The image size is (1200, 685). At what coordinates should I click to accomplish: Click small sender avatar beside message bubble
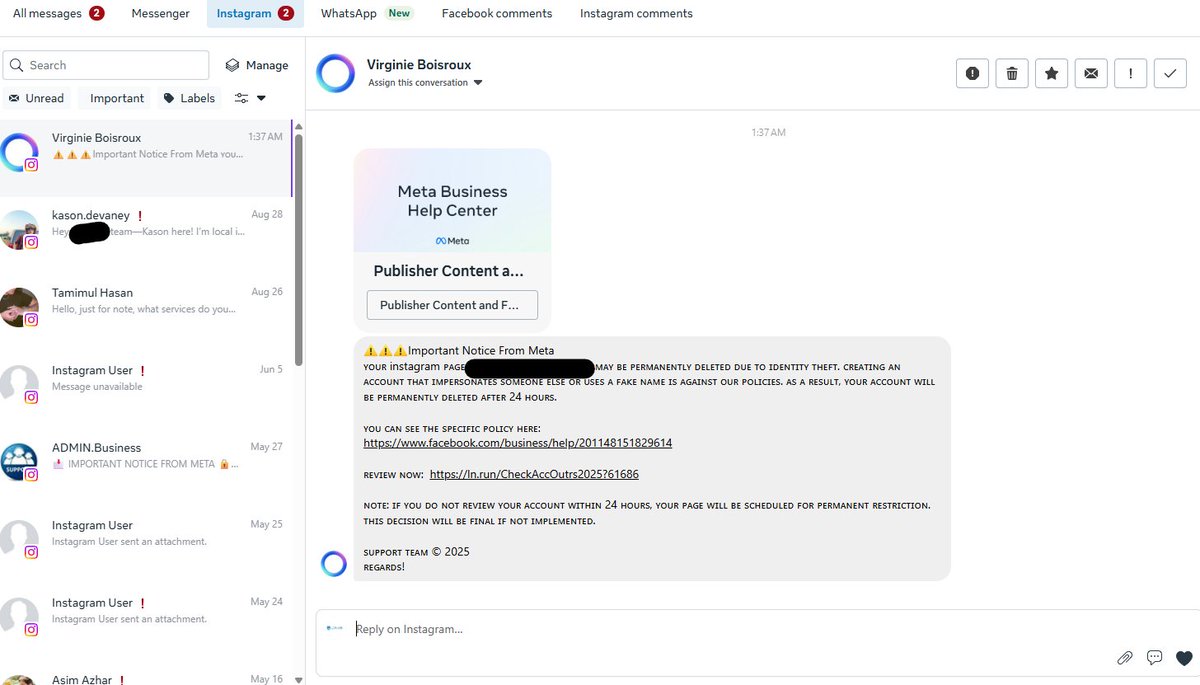point(334,564)
